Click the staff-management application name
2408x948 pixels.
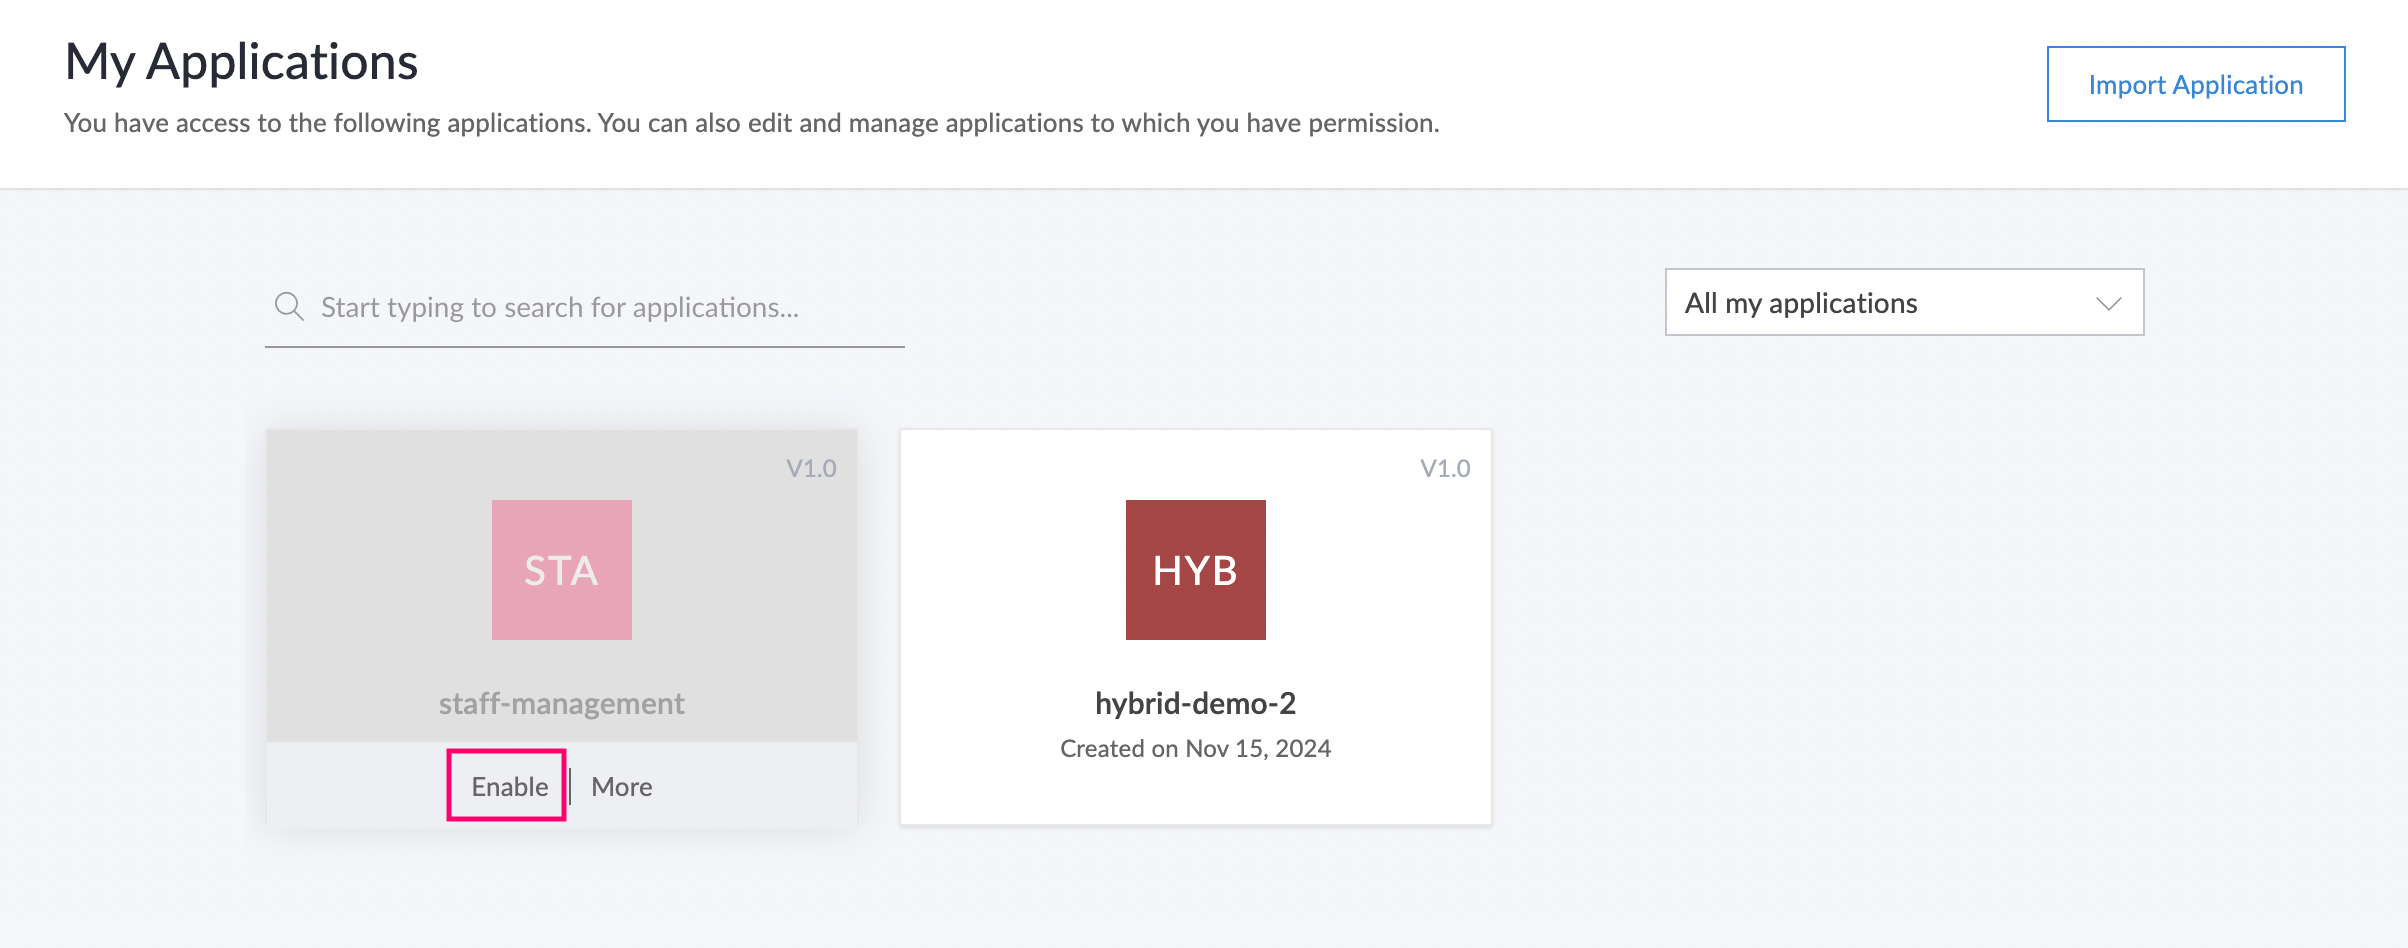click(x=561, y=703)
